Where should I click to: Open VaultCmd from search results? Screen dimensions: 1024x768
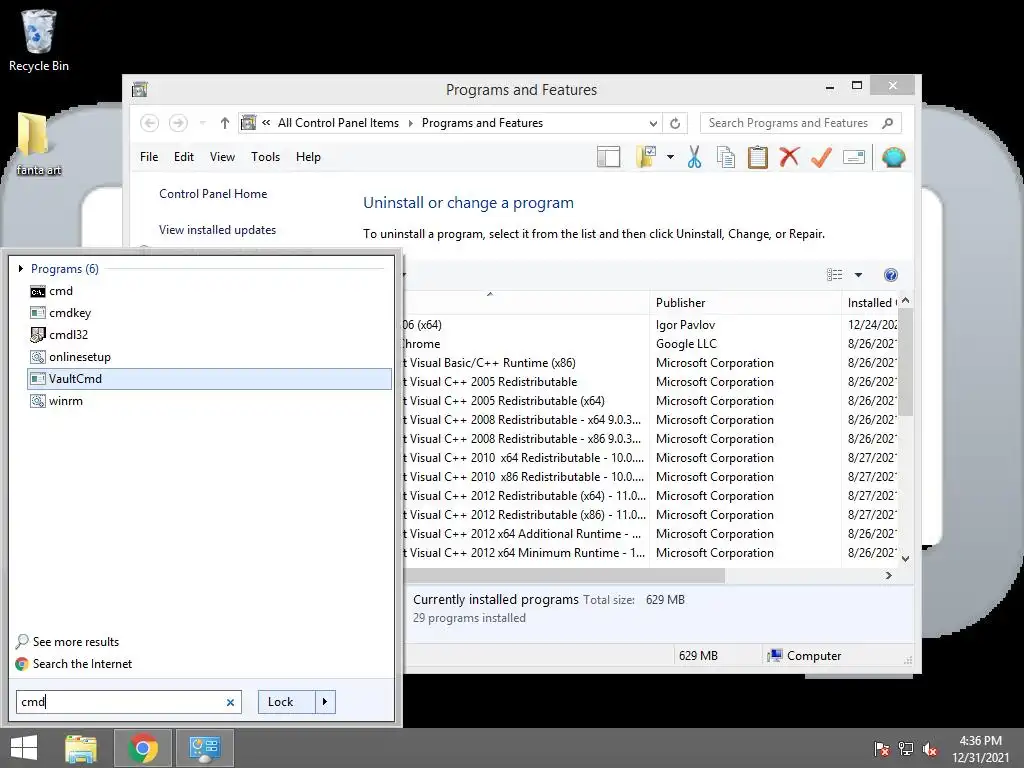click(209, 379)
